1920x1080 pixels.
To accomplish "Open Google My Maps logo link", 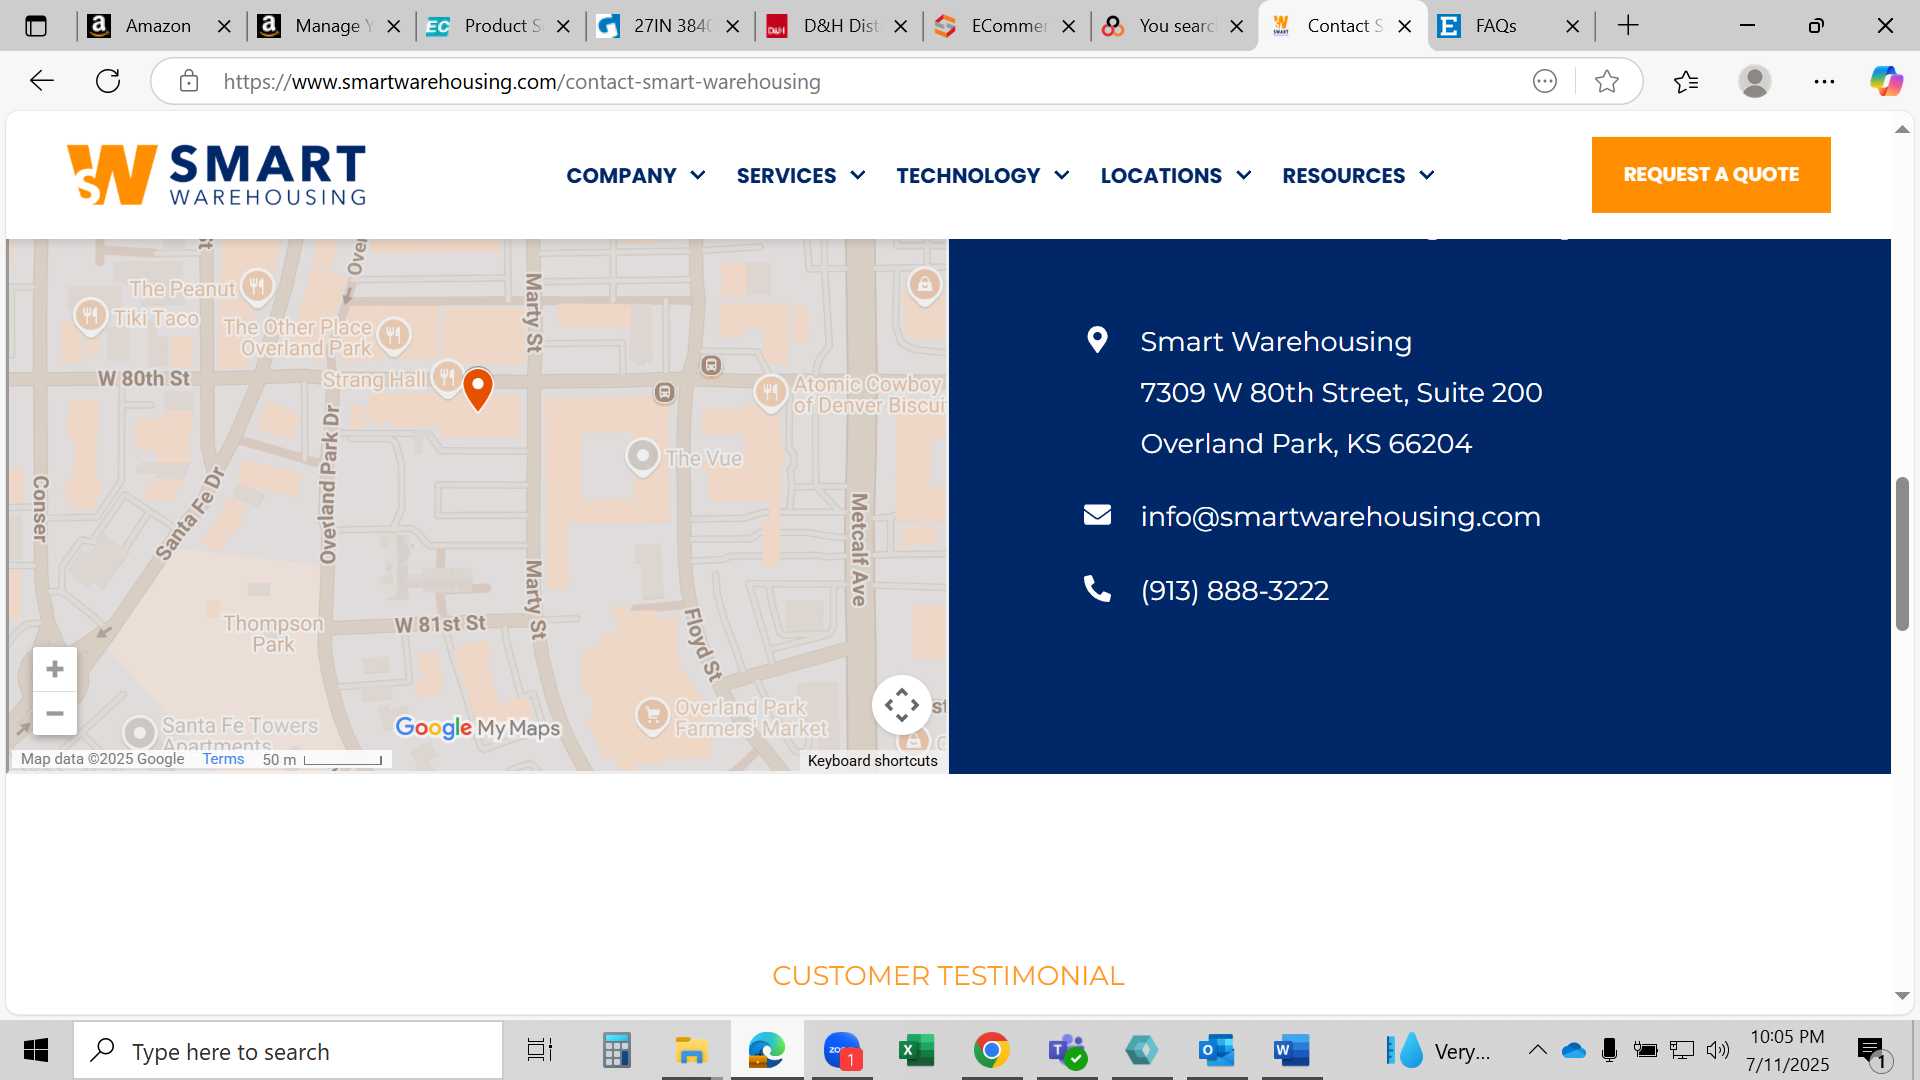I will pos(477,728).
